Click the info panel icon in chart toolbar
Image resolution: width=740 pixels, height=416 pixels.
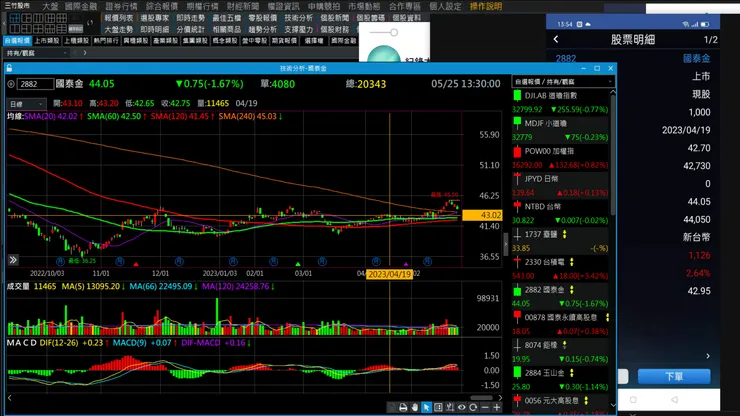tap(438, 407)
